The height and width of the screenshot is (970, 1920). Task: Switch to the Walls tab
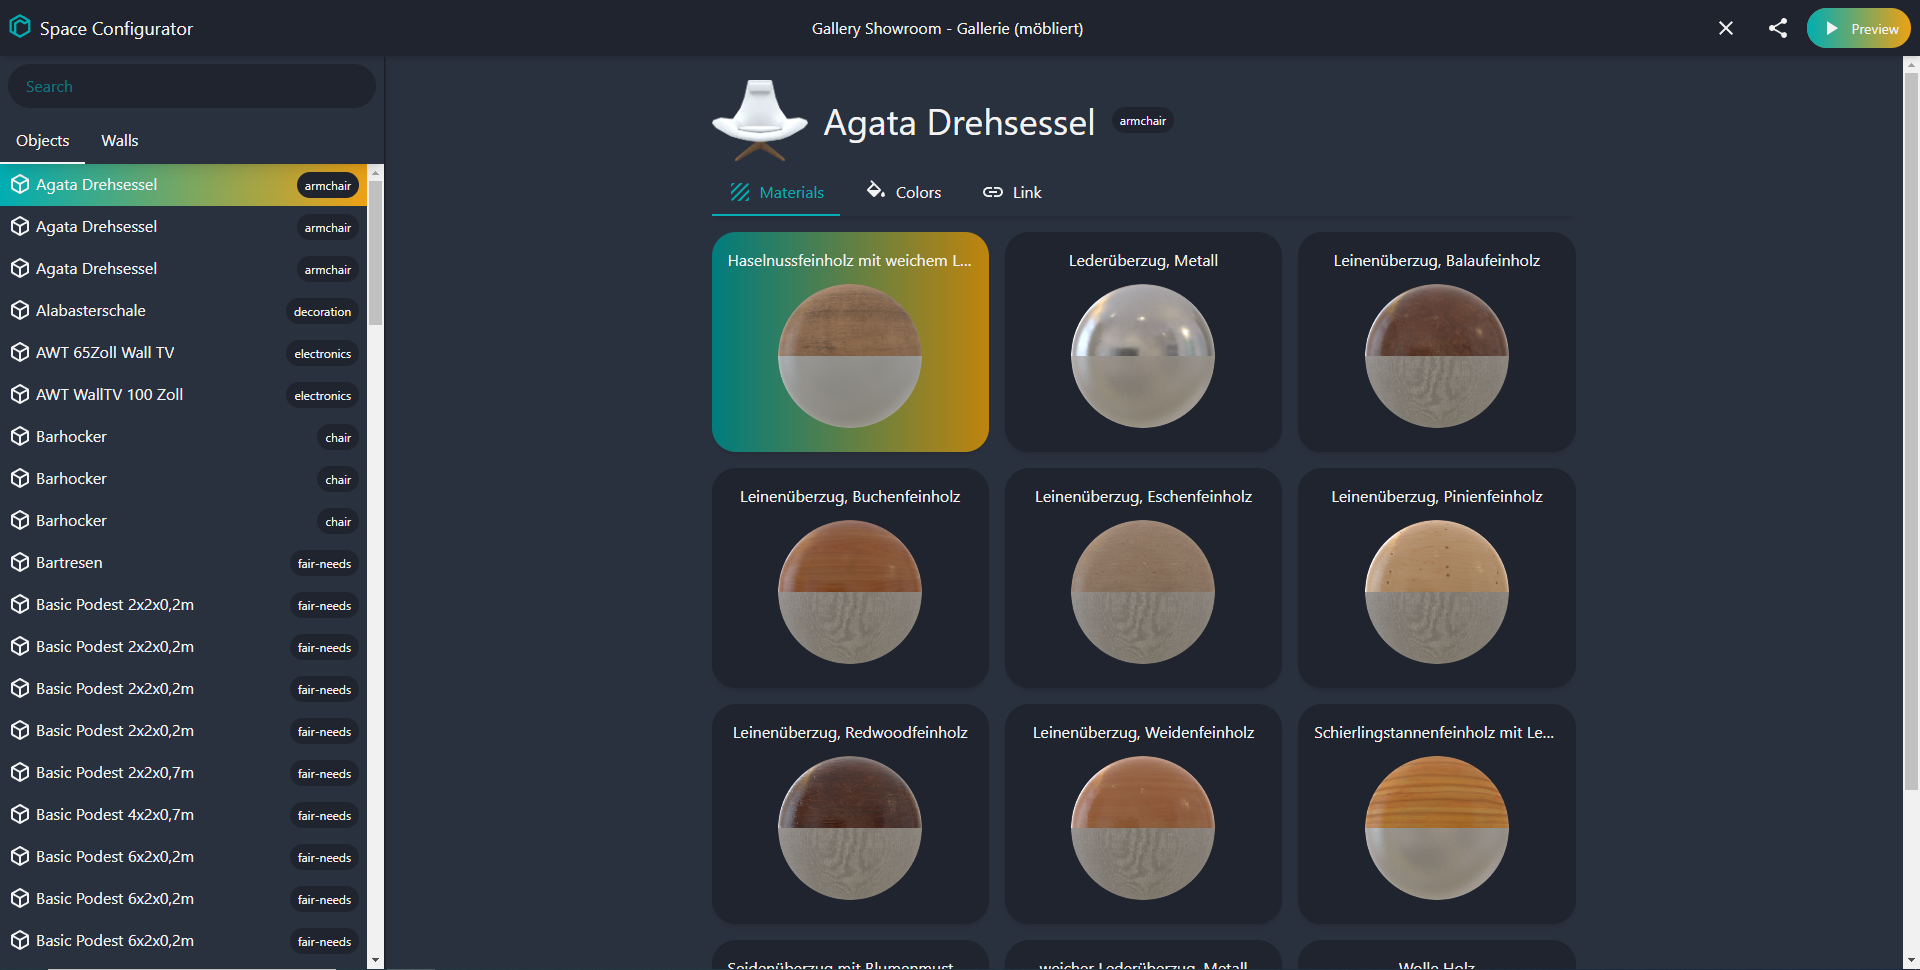point(120,140)
